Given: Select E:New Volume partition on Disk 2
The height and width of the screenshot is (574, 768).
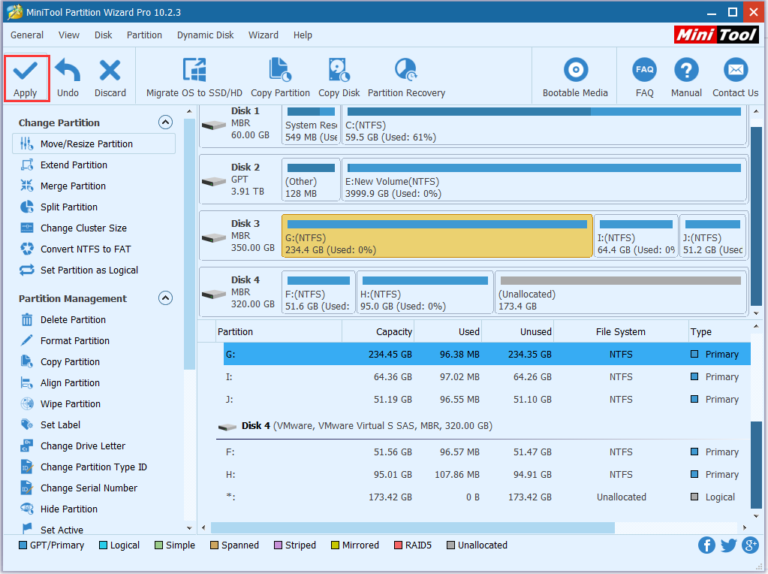Looking at the screenshot, I should tap(544, 180).
